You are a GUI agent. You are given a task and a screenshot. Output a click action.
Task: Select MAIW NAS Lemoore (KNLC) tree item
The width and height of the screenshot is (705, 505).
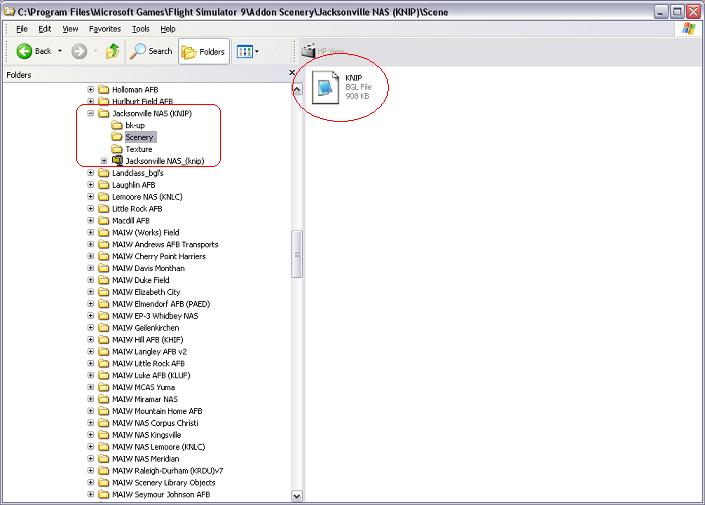(x=158, y=447)
